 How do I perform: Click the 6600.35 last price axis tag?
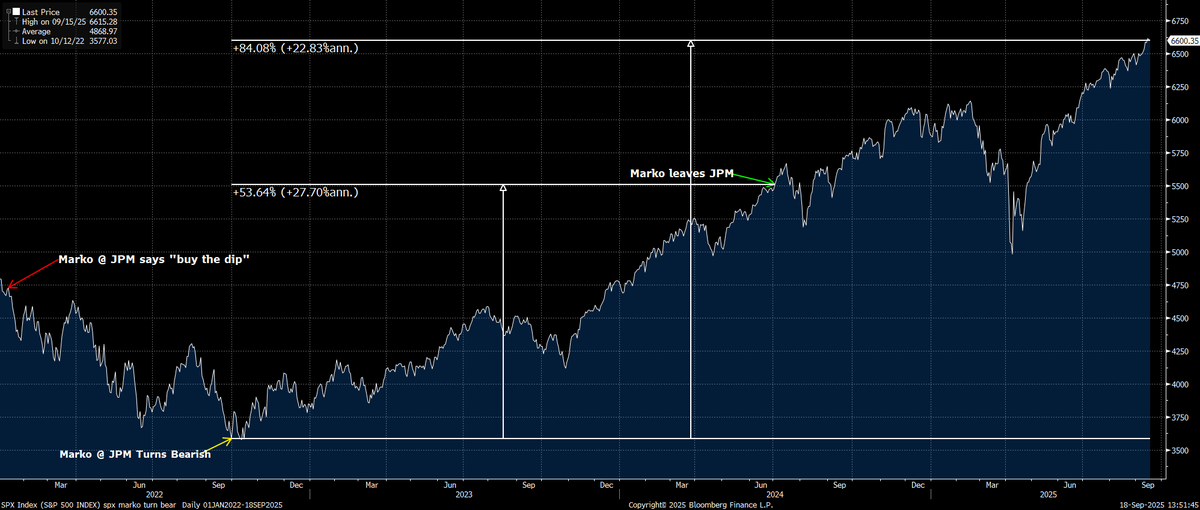(x=1183, y=40)
